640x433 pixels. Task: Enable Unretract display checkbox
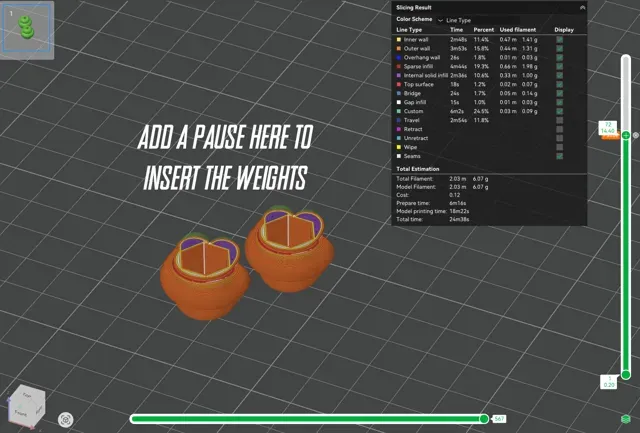click(560, 138)
